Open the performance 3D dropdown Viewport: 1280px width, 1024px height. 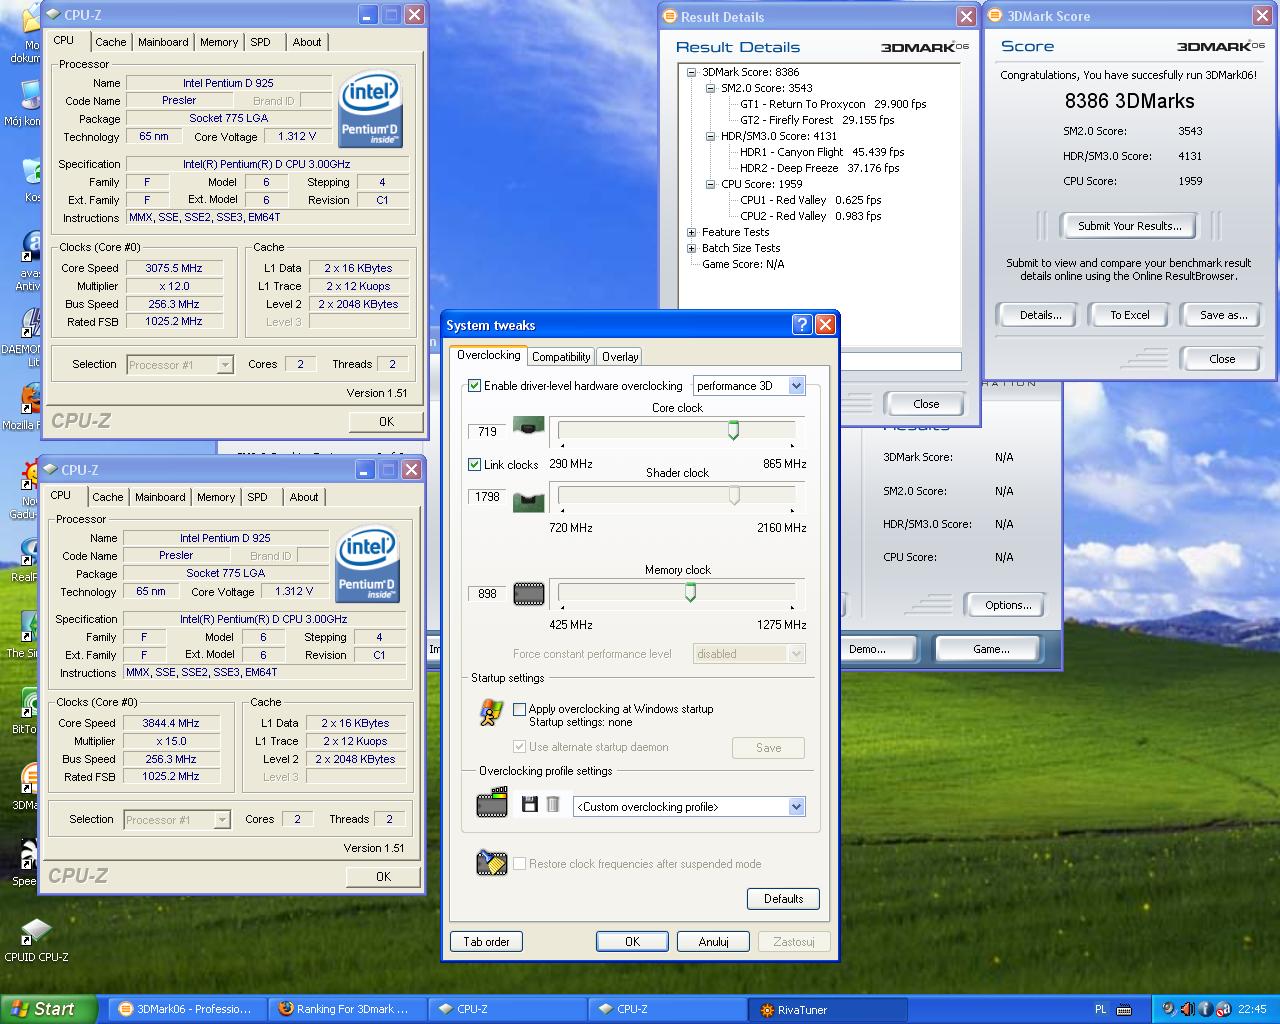(749, 385)
